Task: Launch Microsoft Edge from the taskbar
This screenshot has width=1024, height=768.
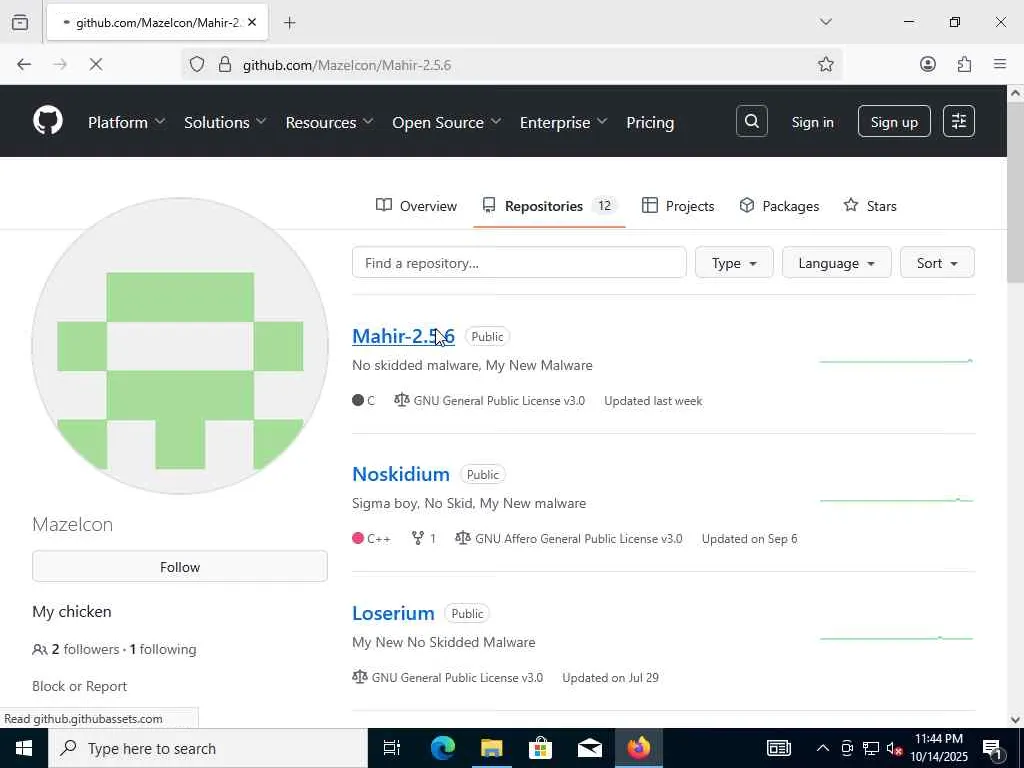Action: (x=443, y=748)
